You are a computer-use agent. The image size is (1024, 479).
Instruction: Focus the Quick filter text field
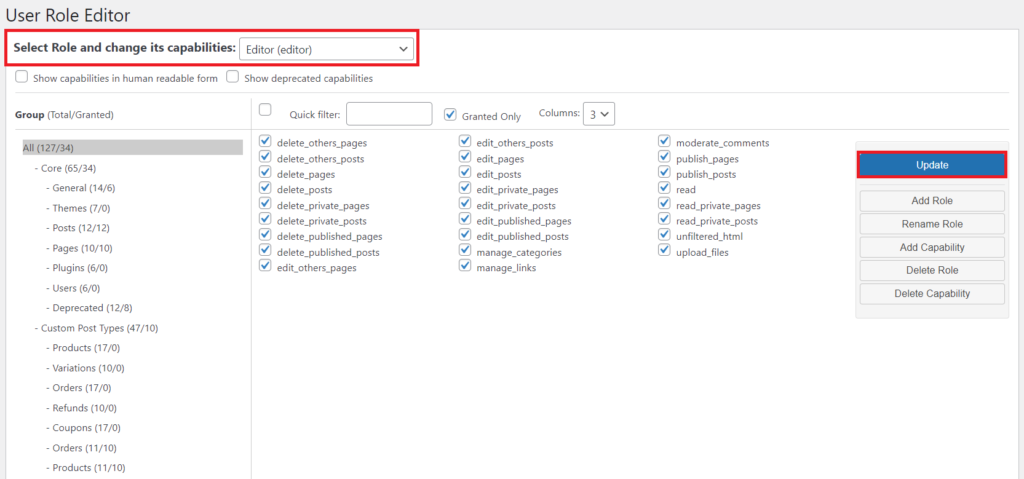(x=389, y=114)
